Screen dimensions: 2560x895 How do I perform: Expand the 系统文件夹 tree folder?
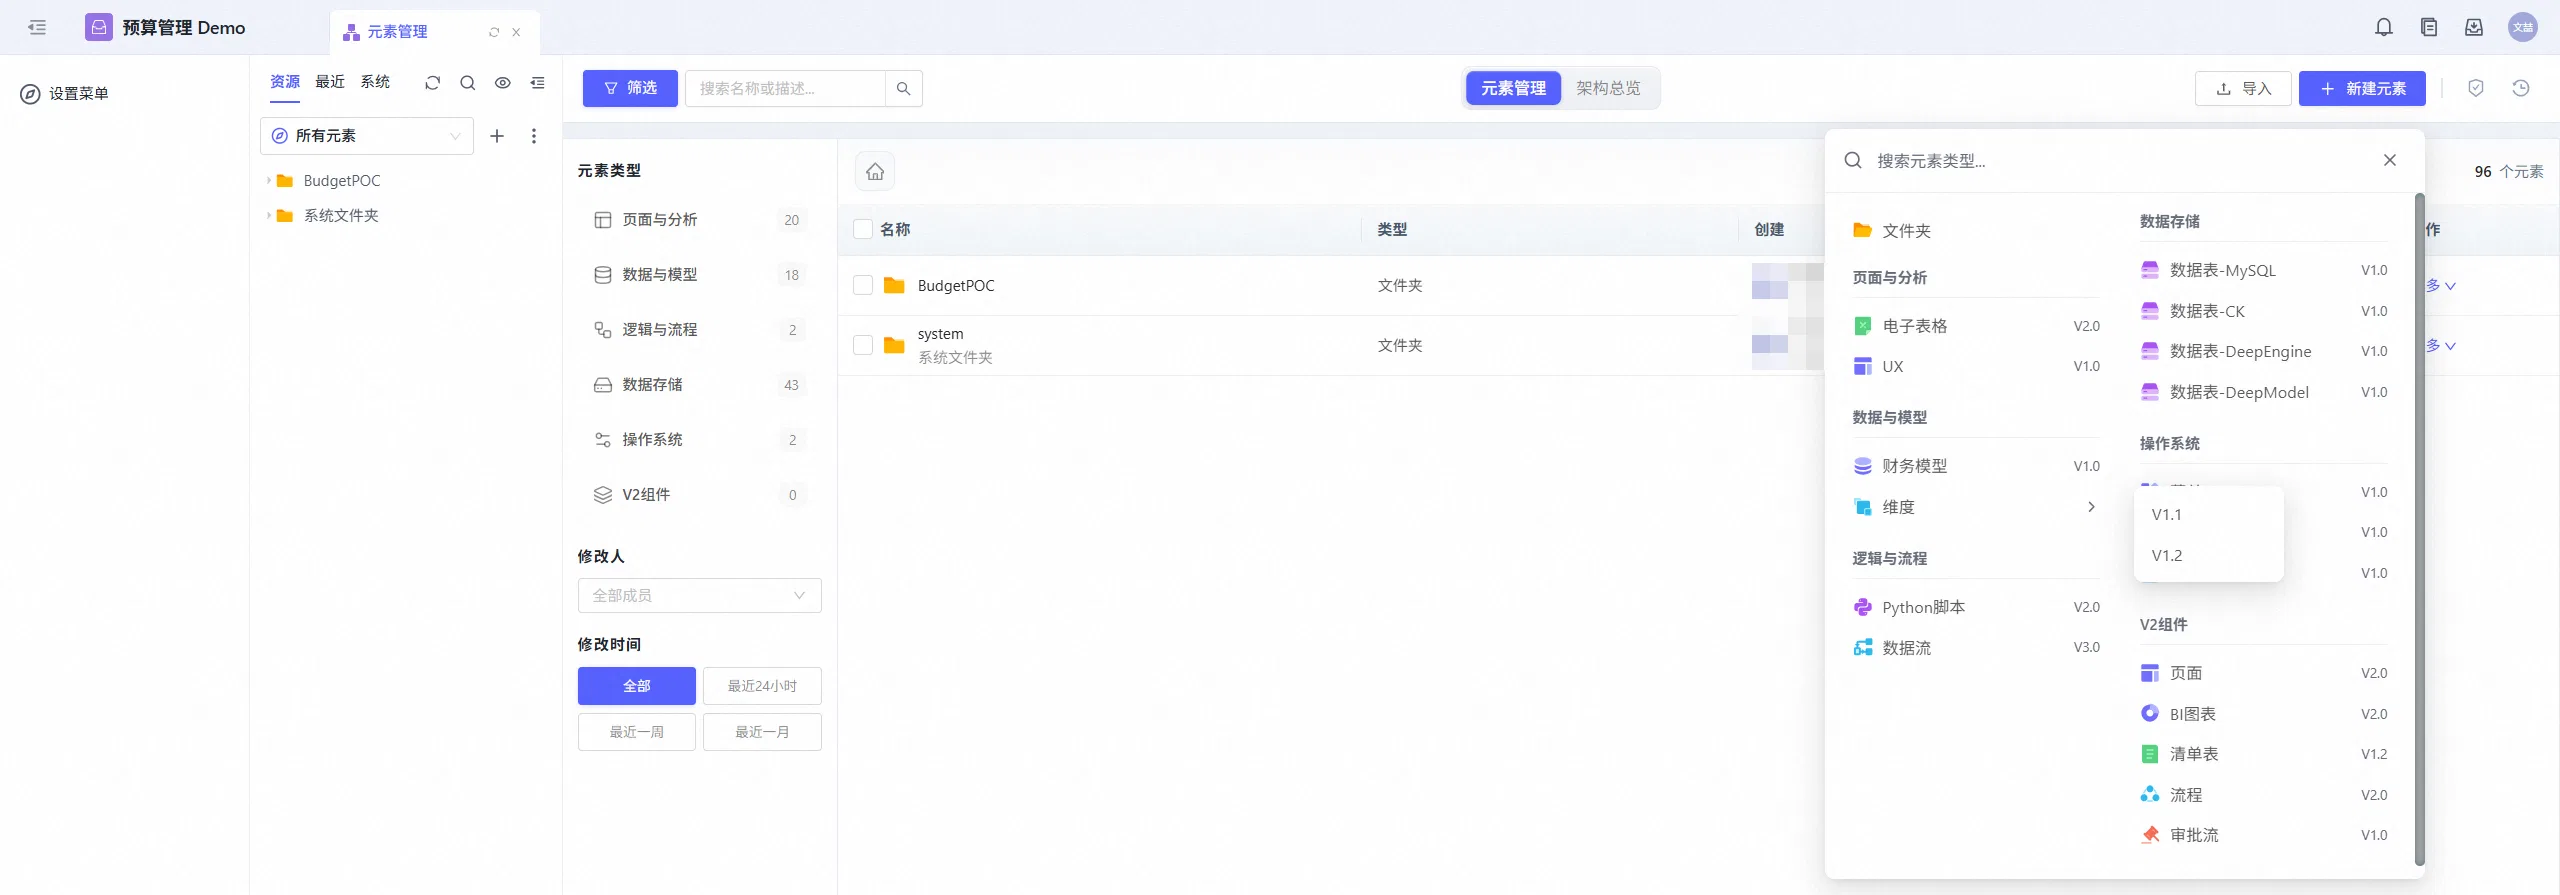(268, 216)
